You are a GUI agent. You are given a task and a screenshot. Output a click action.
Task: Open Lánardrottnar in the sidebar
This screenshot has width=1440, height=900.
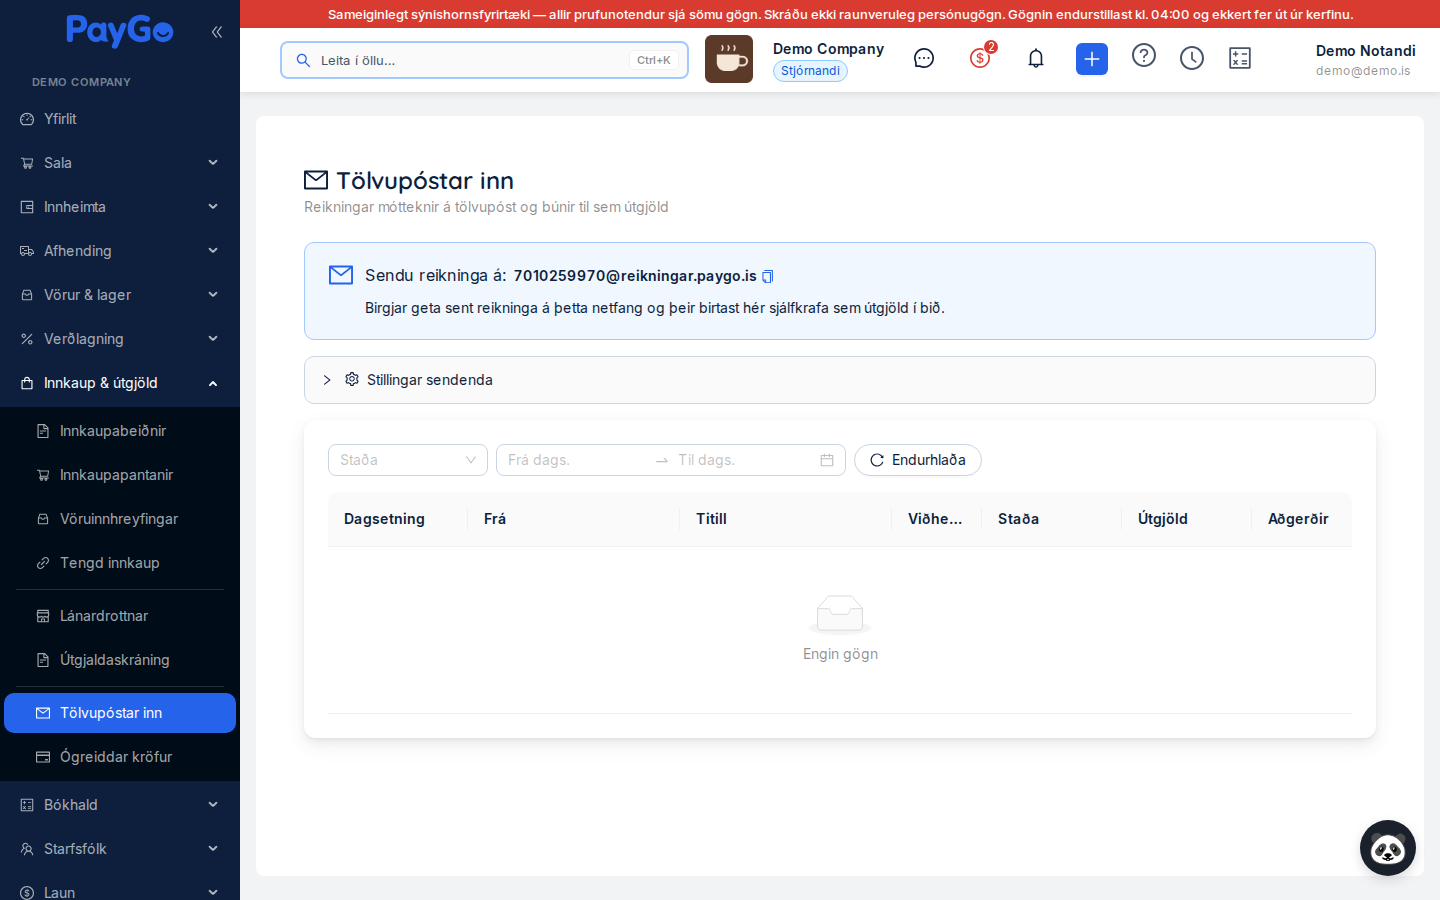coord(120,616)
